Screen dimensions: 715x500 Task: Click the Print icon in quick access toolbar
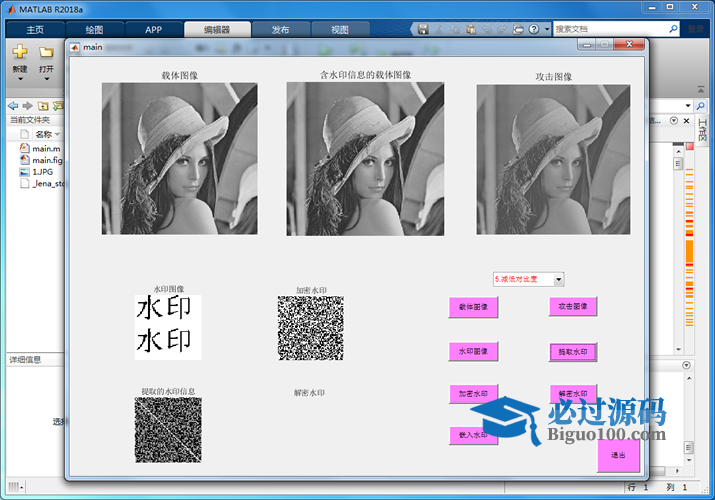point(518,29)
